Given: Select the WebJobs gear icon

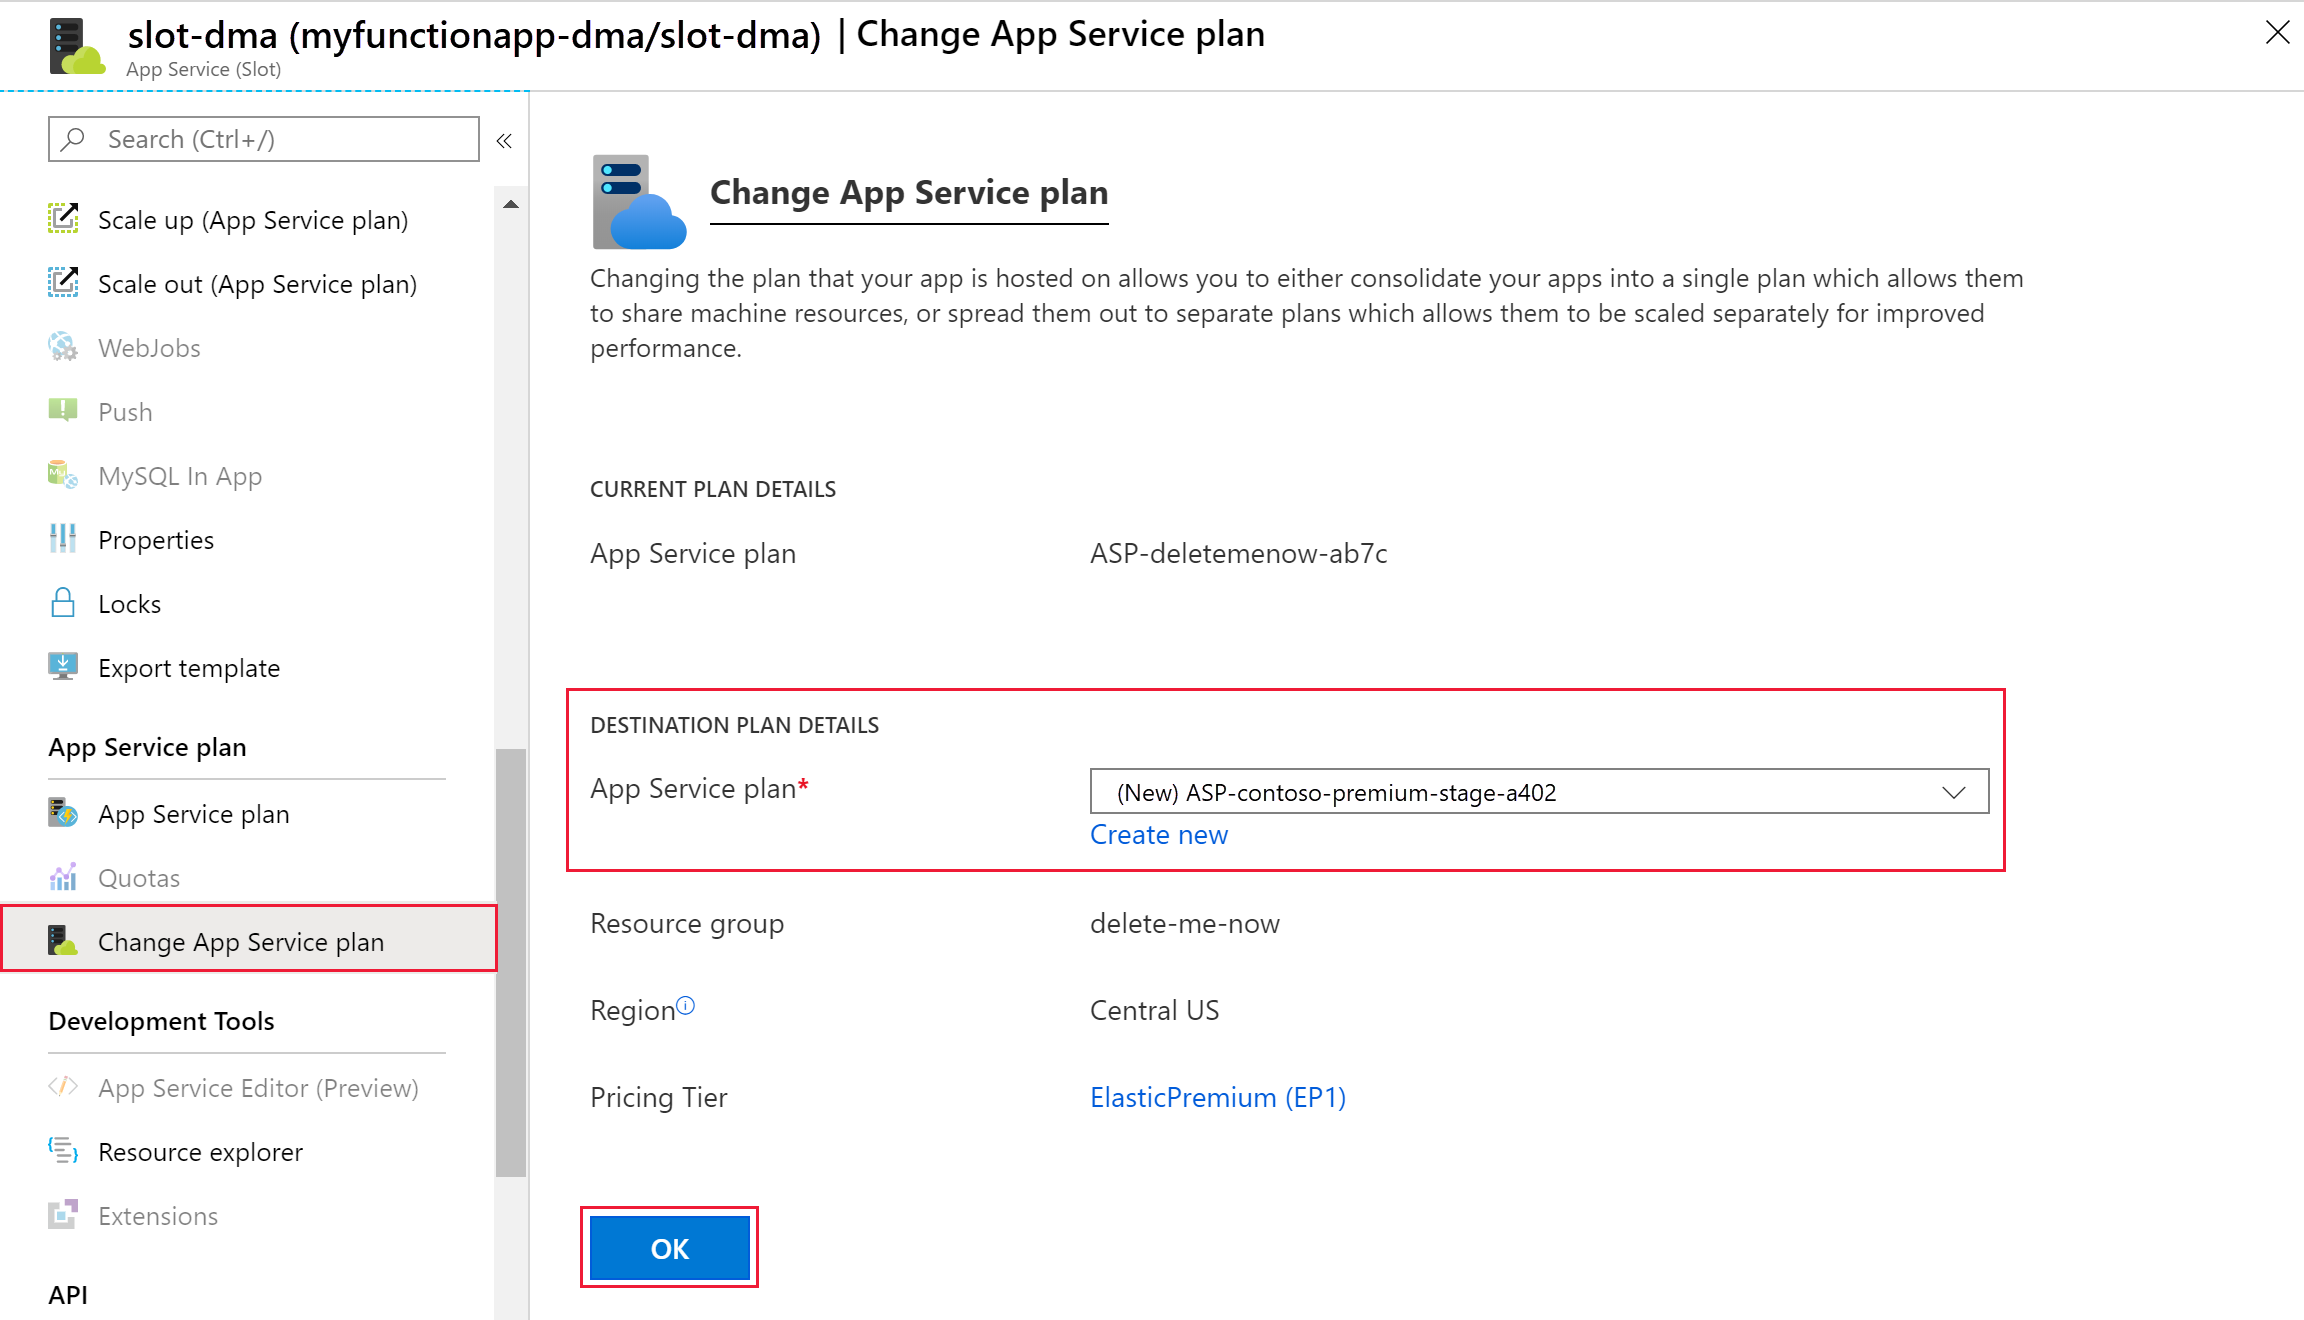Looking at the screenshot, I should (62, 347).
